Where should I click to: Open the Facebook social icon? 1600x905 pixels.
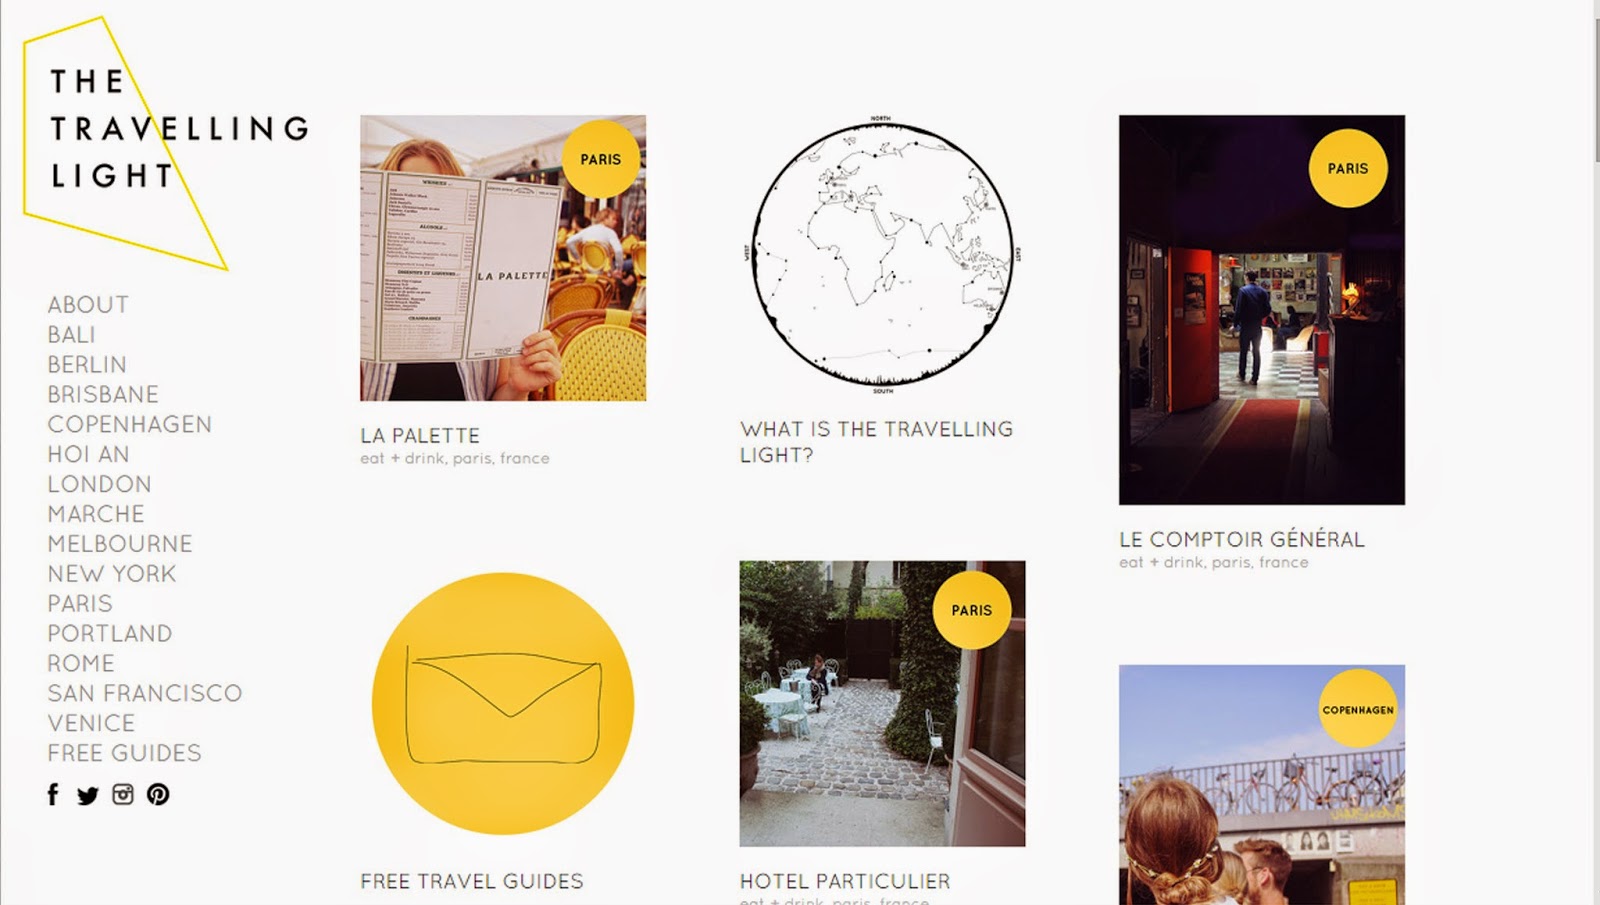[53, 794]
